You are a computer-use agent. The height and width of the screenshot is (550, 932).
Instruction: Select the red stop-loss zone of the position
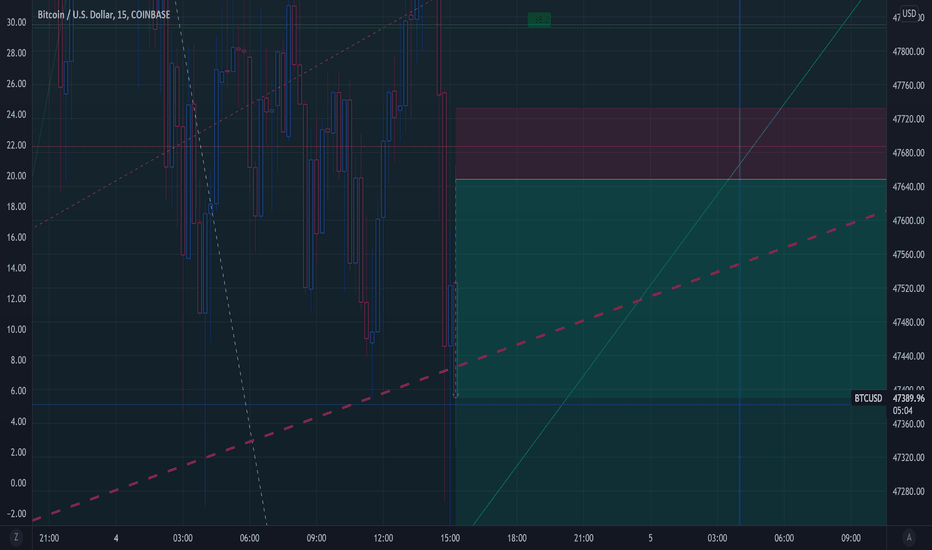tap(670, 143)
